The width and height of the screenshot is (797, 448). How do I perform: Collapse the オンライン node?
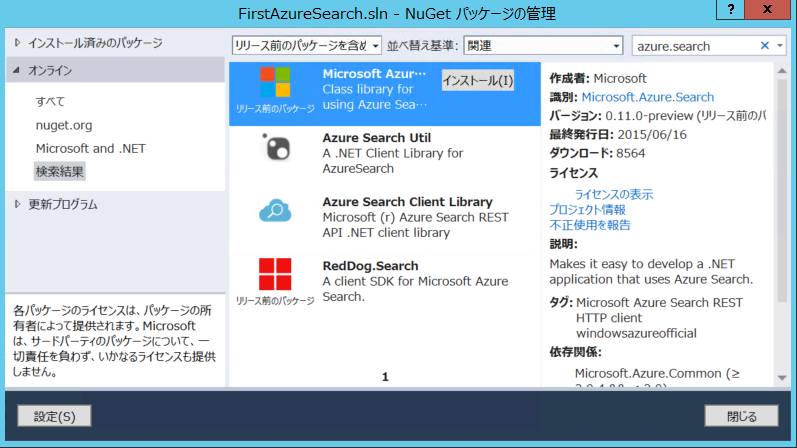click(17, 70)
